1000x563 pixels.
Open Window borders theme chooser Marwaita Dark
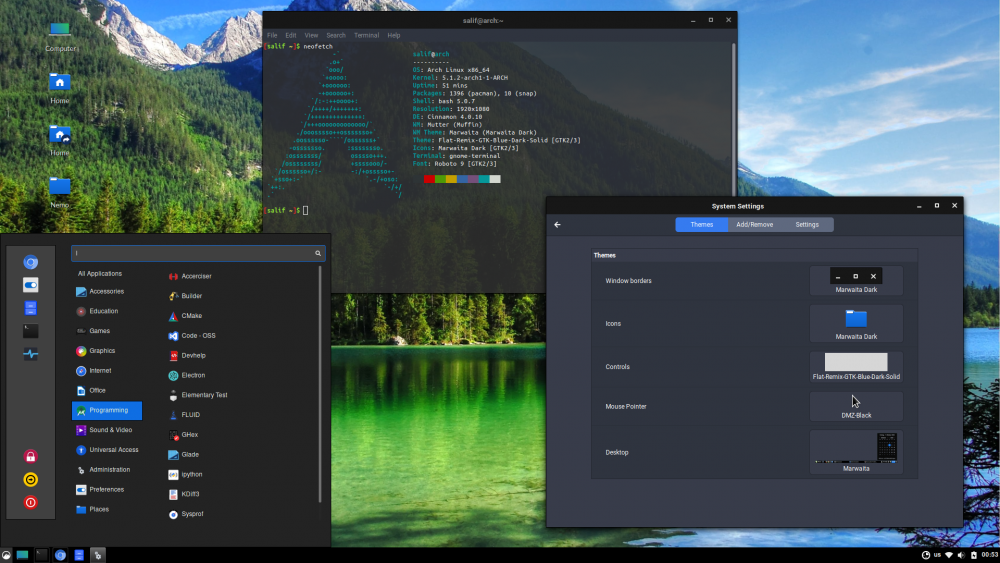pos(856,281)
